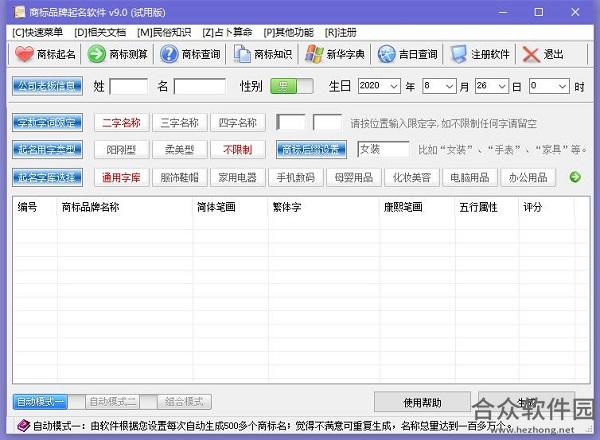The image size is (600, 440).
Task: Click the 评分 column header
Action: click(x=546, y=207)
